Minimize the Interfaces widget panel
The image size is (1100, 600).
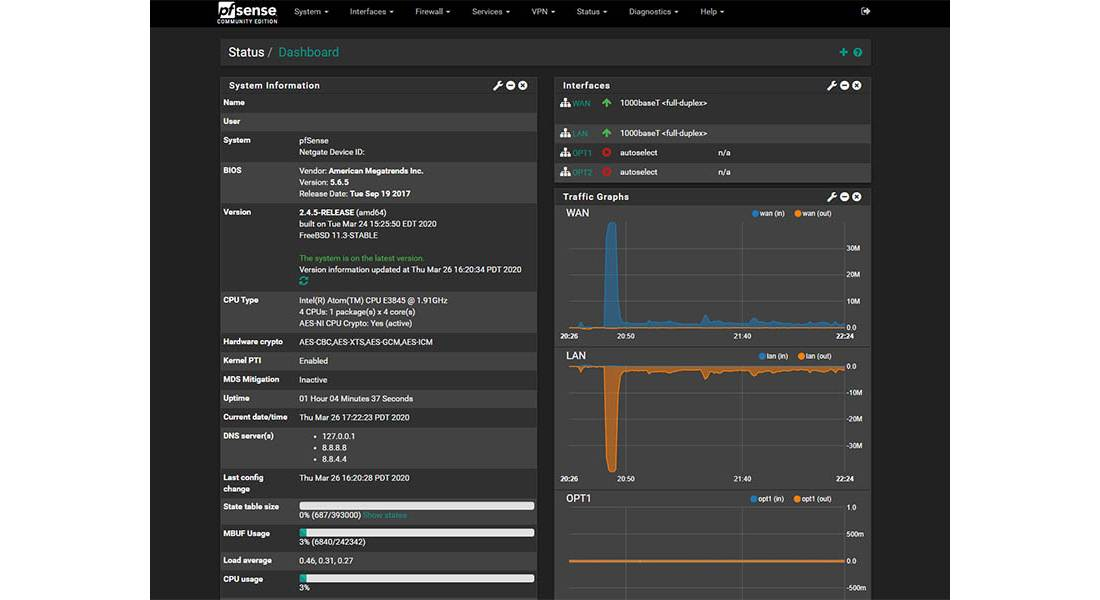coord(844,86)
